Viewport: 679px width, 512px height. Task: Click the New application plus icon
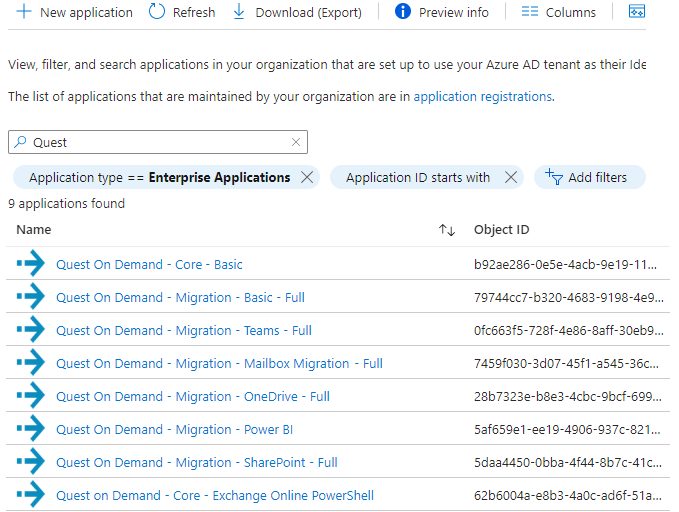point(24,12)
